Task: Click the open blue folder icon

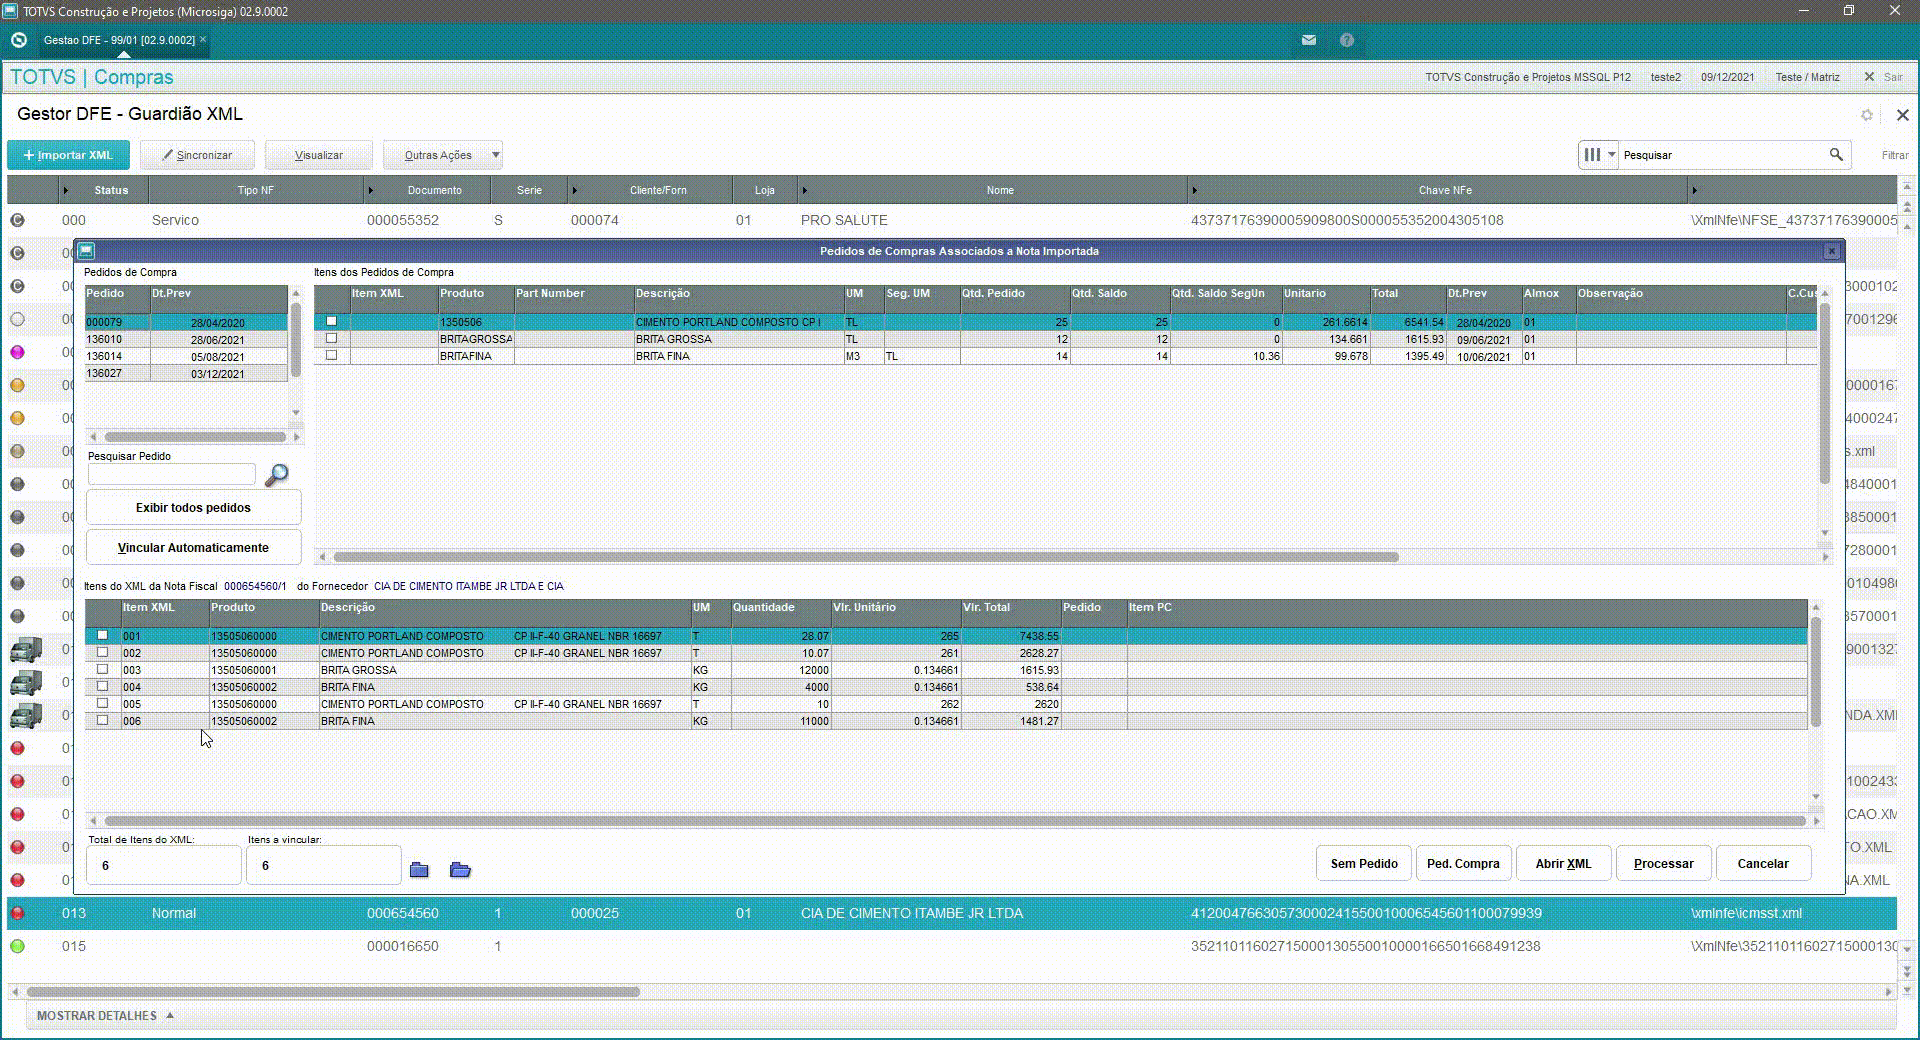Action: 460,870
